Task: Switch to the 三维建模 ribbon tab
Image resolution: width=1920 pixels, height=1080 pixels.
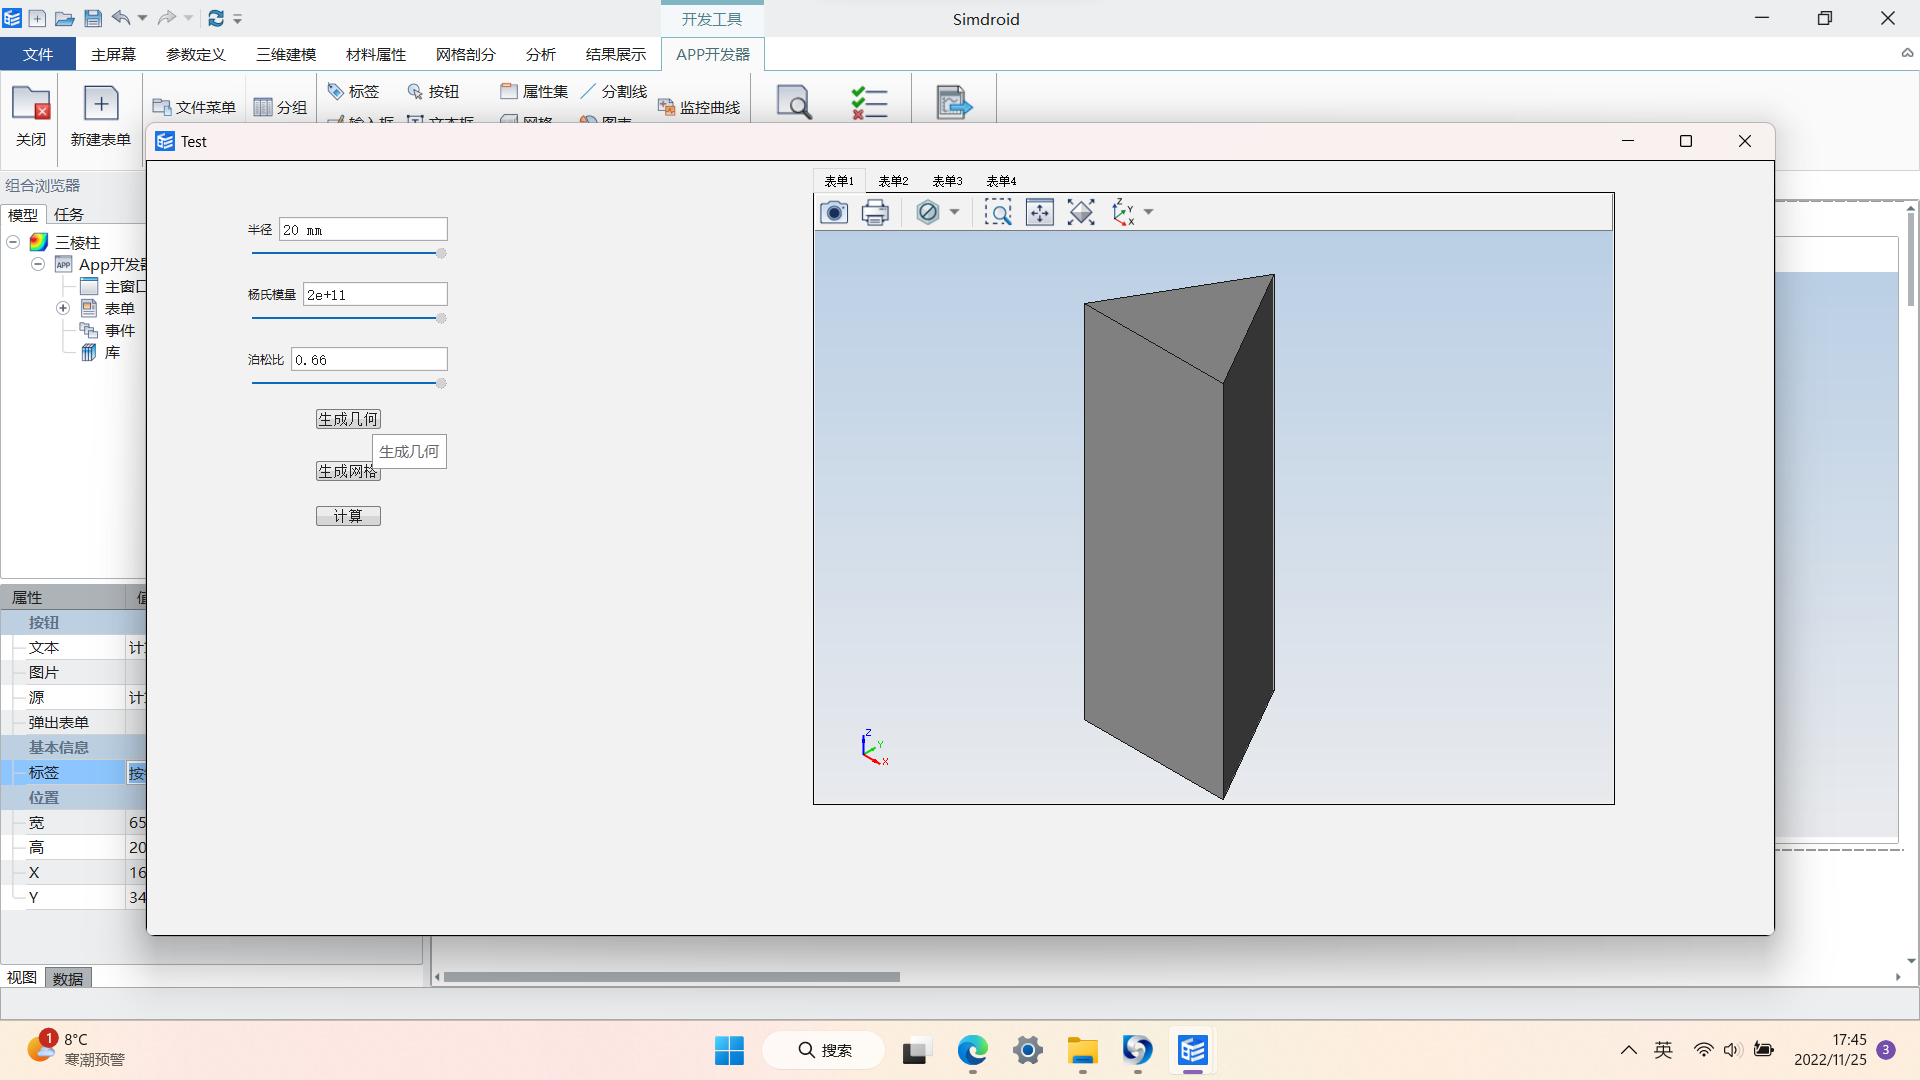Action: pos(286,54)
